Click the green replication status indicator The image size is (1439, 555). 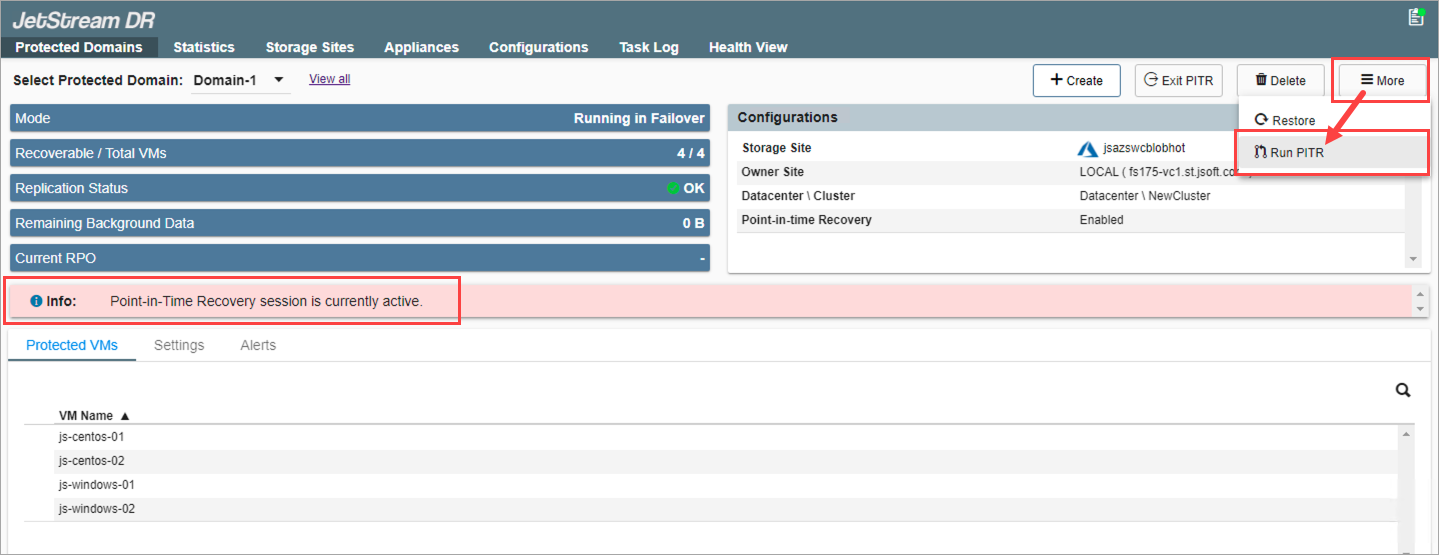coord(673,188)
